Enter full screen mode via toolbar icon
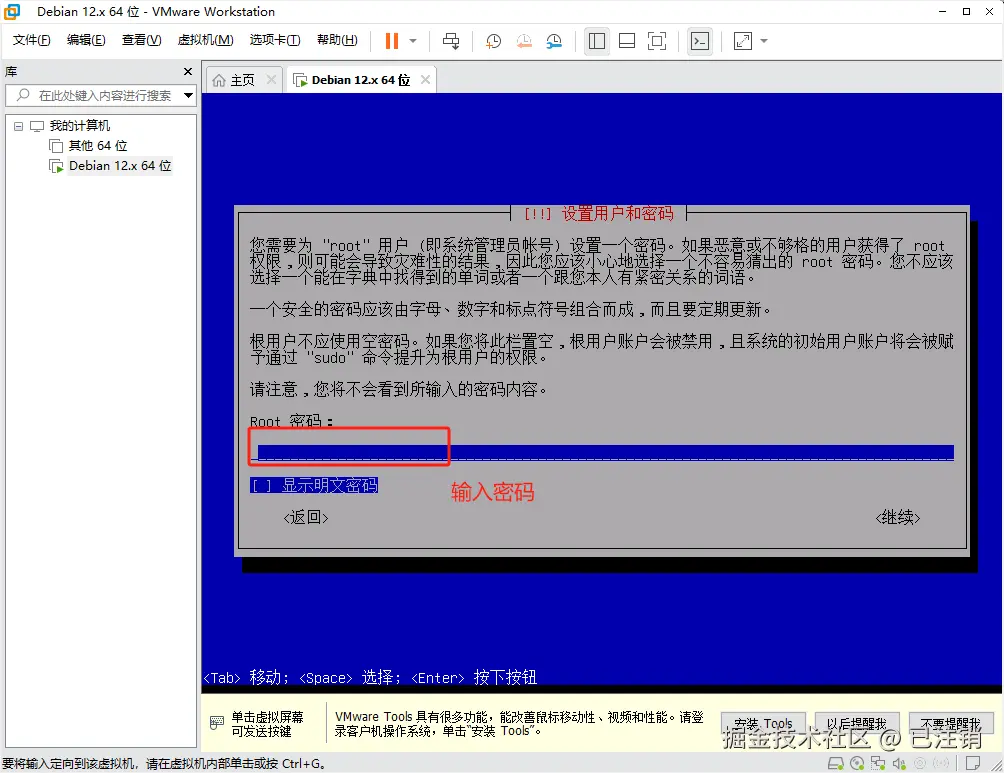This screenshot has width=1004, height=773. 658,41
